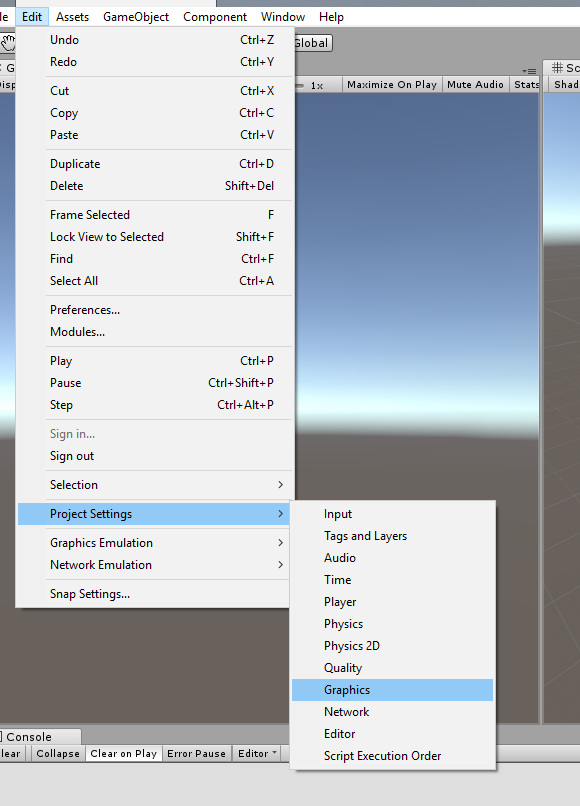This screenshot has height=806, width=580.
Task: Expand the Project Settings submenu
Action: (154, 514)
